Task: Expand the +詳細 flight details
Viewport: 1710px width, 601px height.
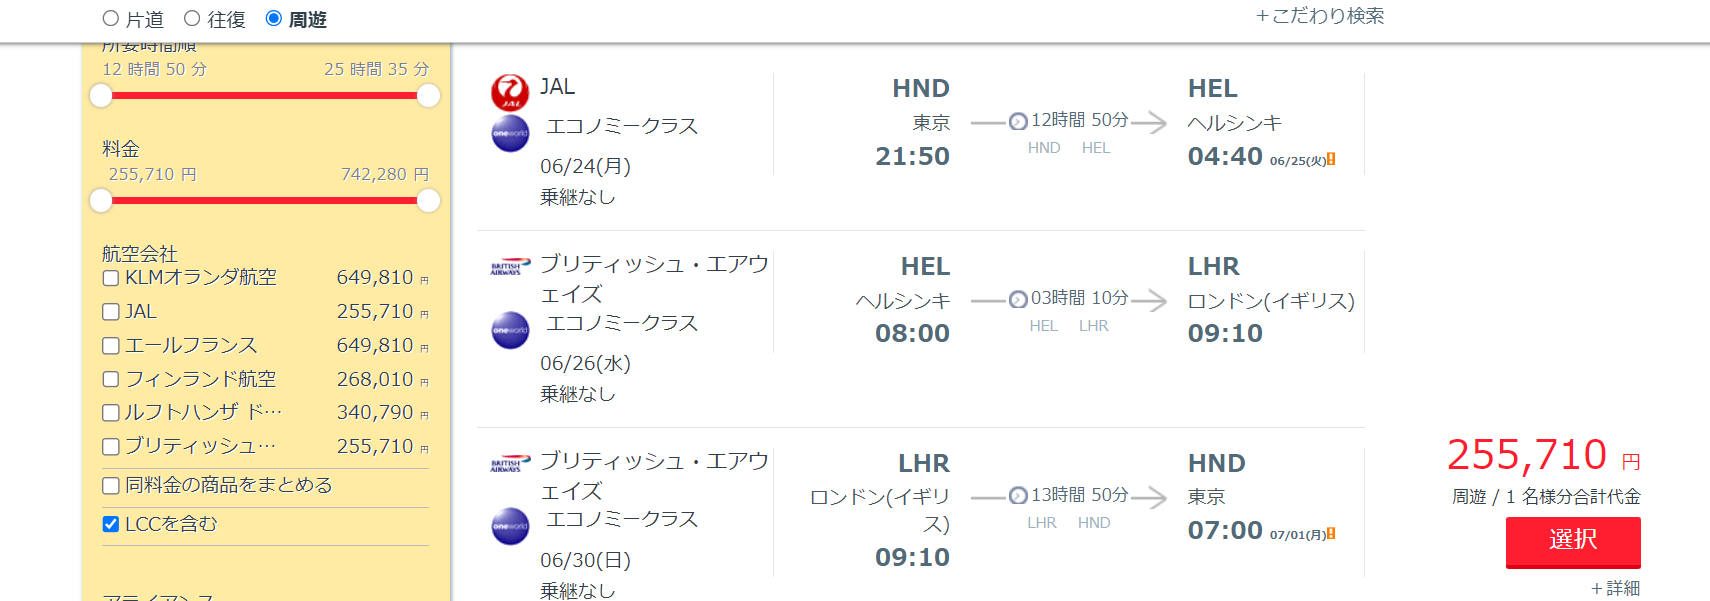Action: (x=1615, y=588)
